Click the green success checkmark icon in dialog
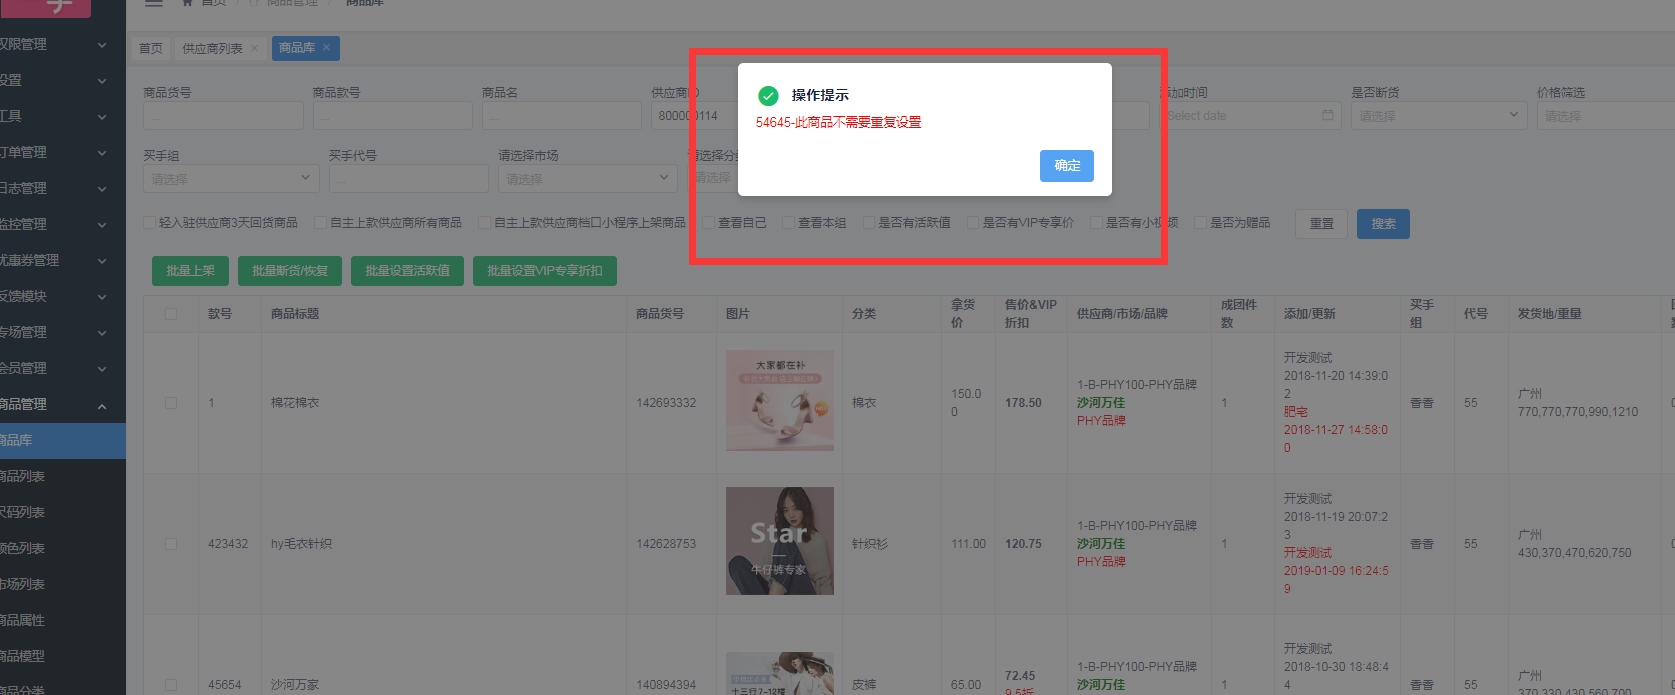Viewport: 1675px width, 695px height. click(768, 96)
